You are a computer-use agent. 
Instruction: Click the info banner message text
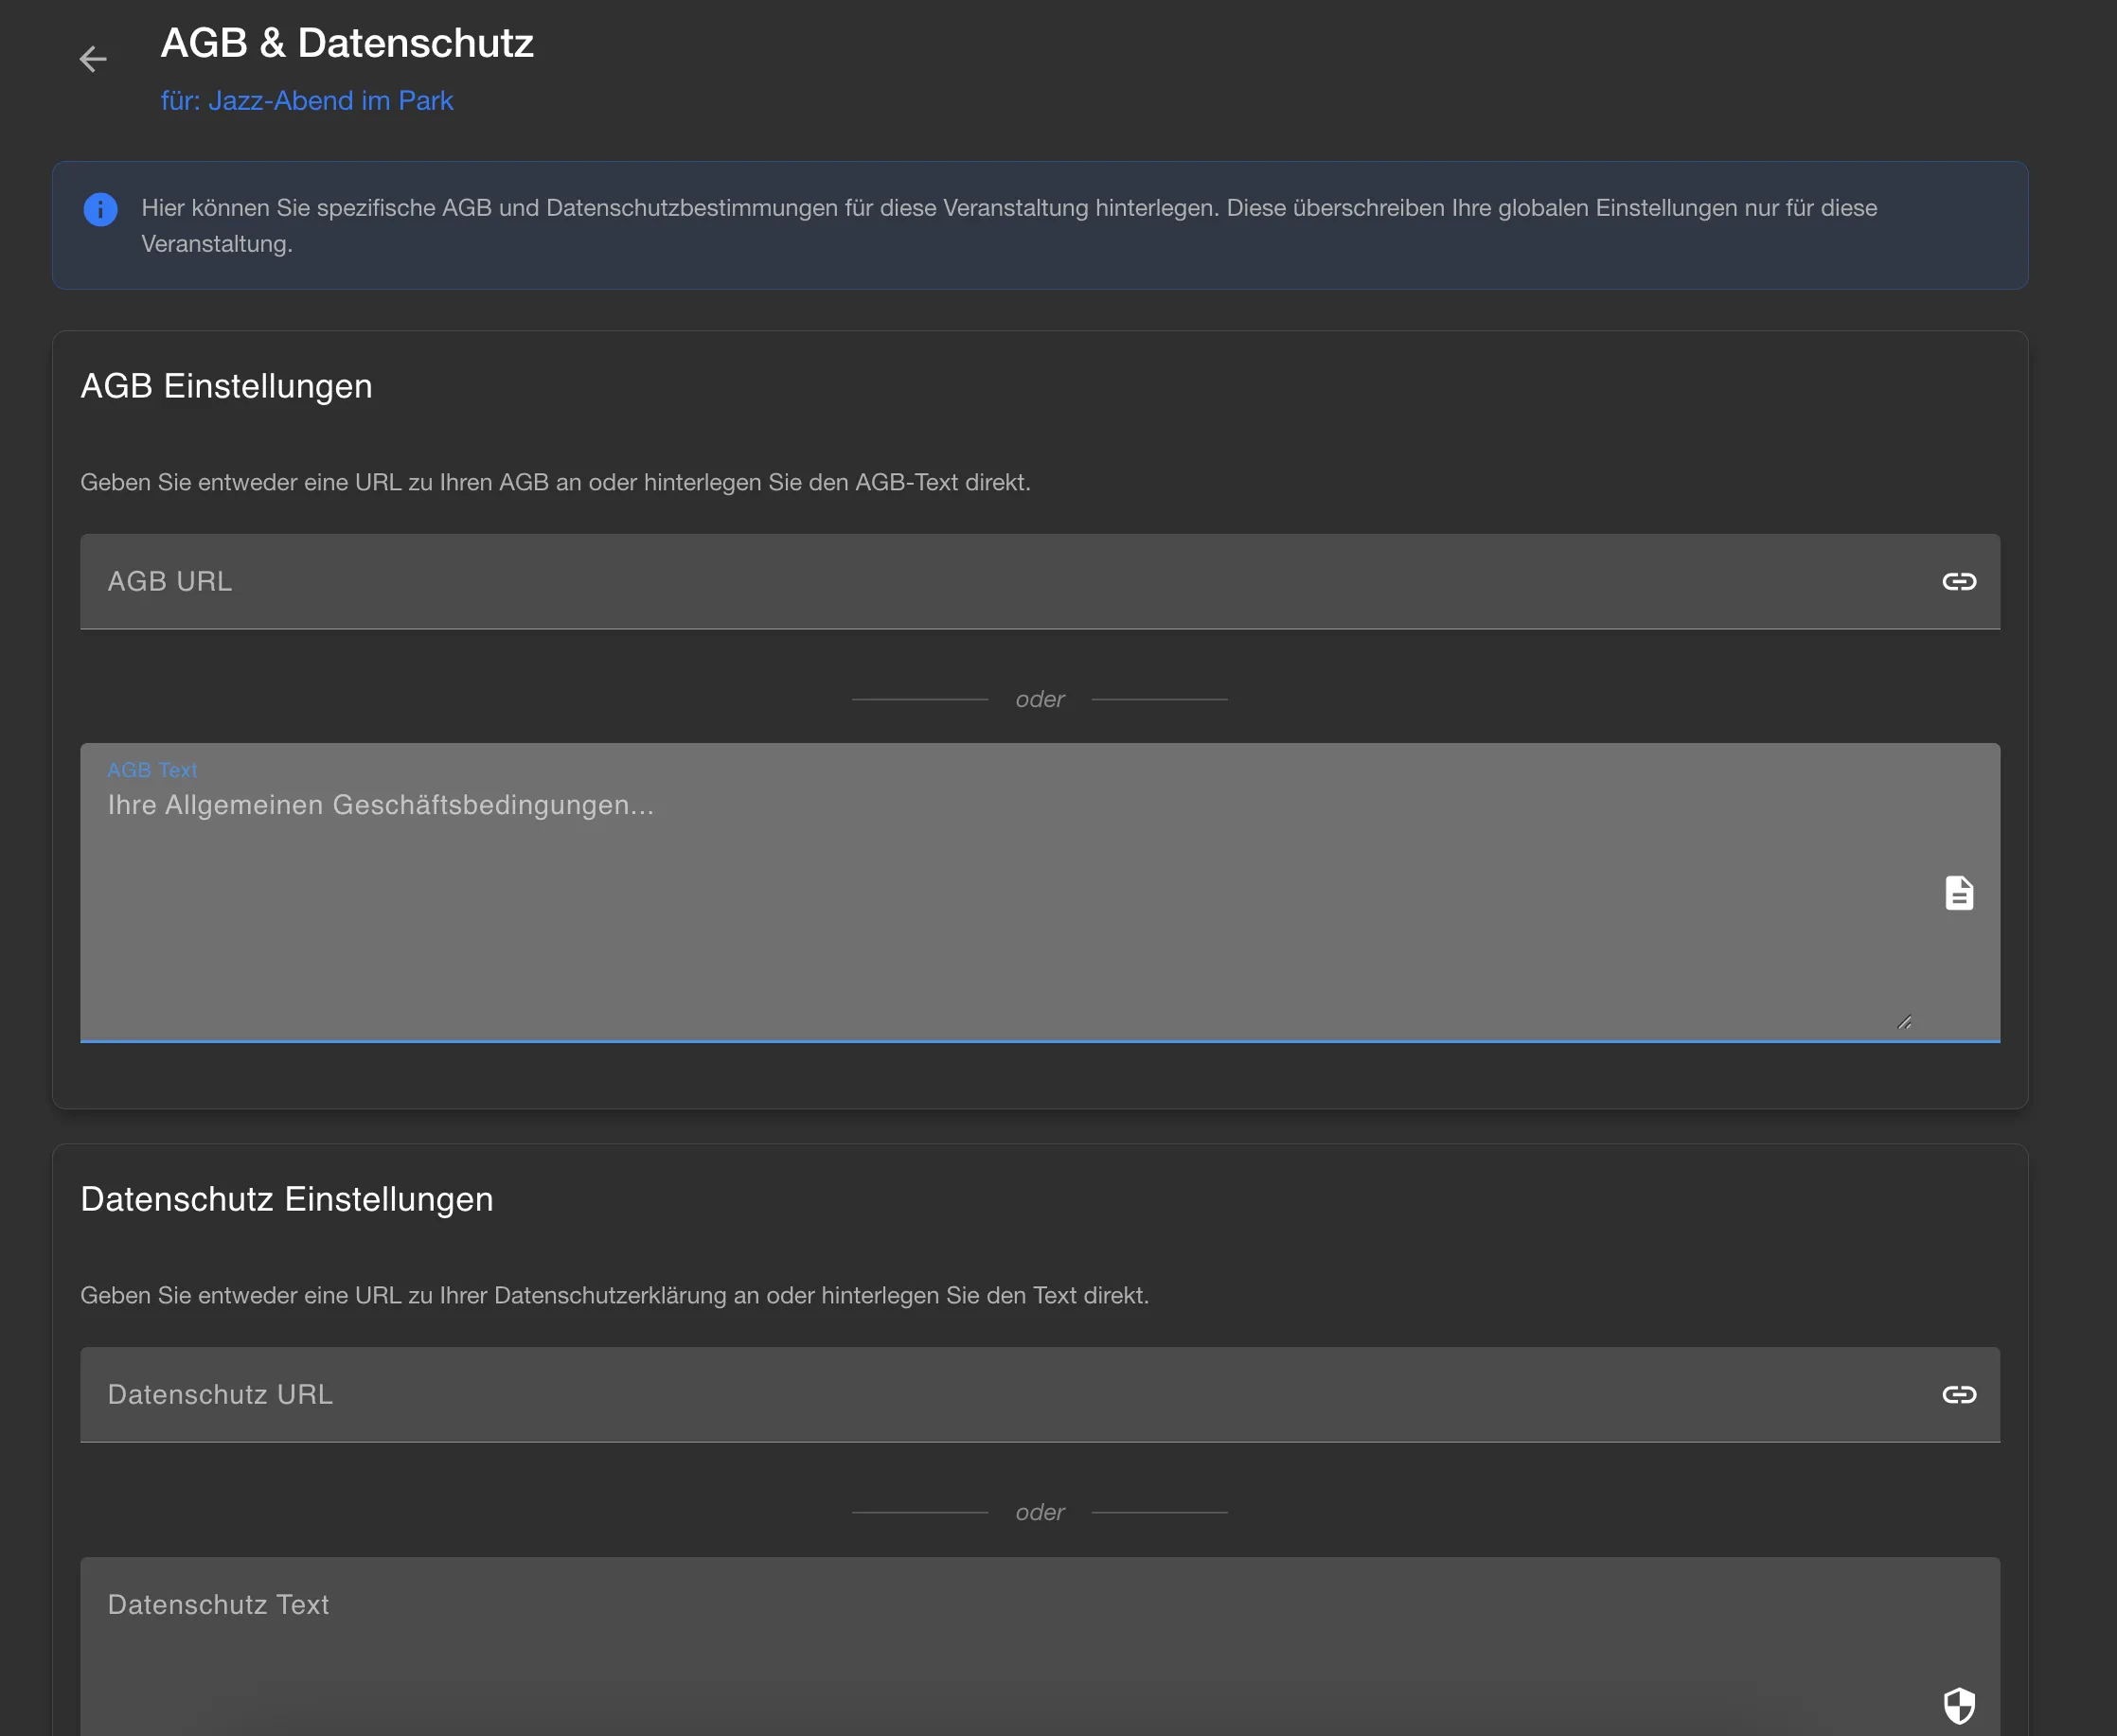pos(1008,208)
